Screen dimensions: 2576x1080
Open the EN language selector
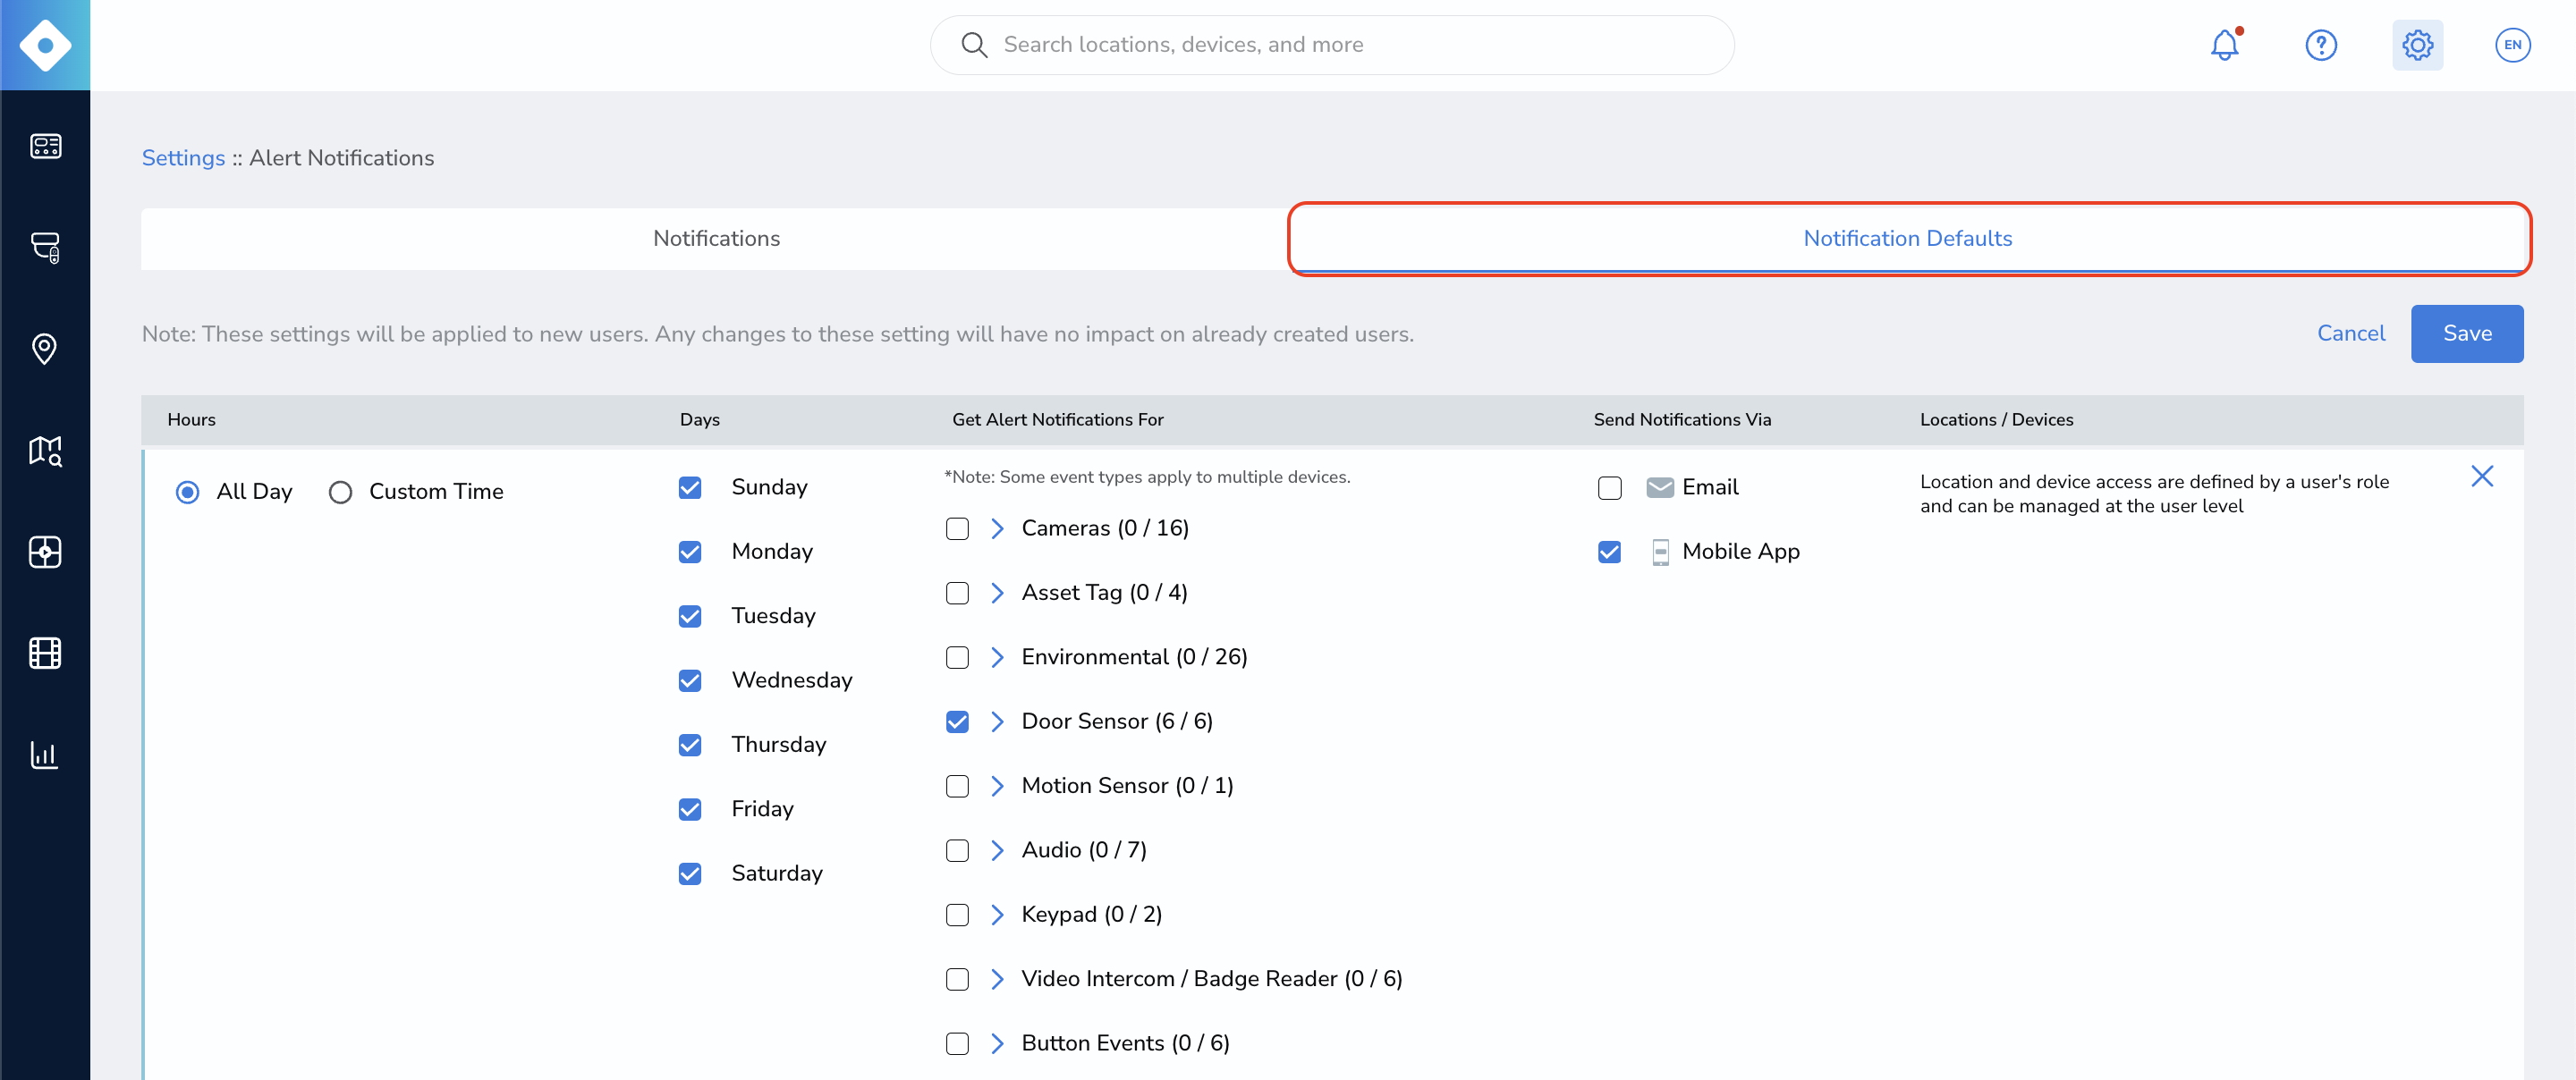coord(2512,45)
